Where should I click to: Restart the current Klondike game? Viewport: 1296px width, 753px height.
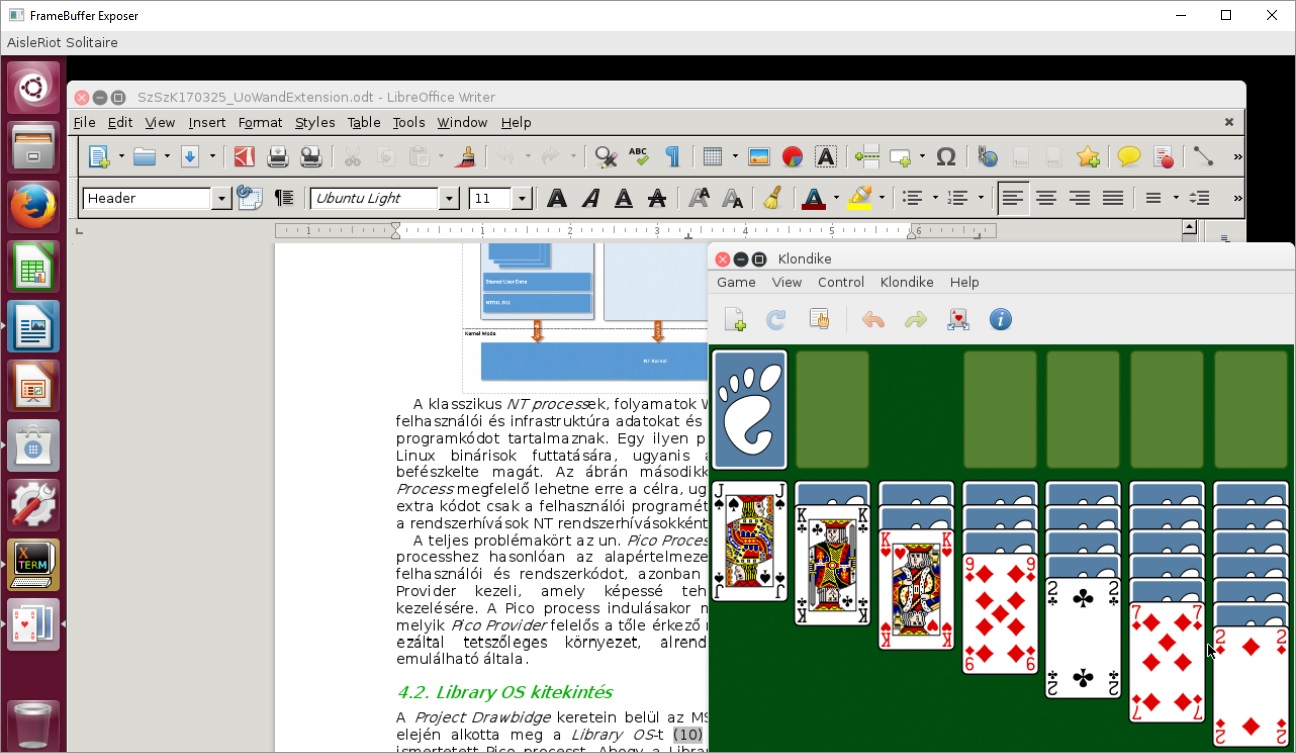[776, 320]
